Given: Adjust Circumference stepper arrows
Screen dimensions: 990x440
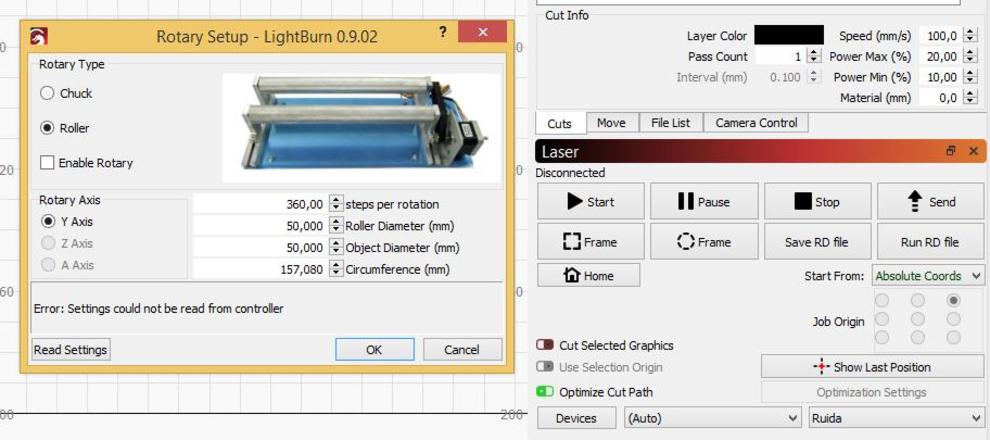Looking at the screenshot, I should (x=336, y=270).
